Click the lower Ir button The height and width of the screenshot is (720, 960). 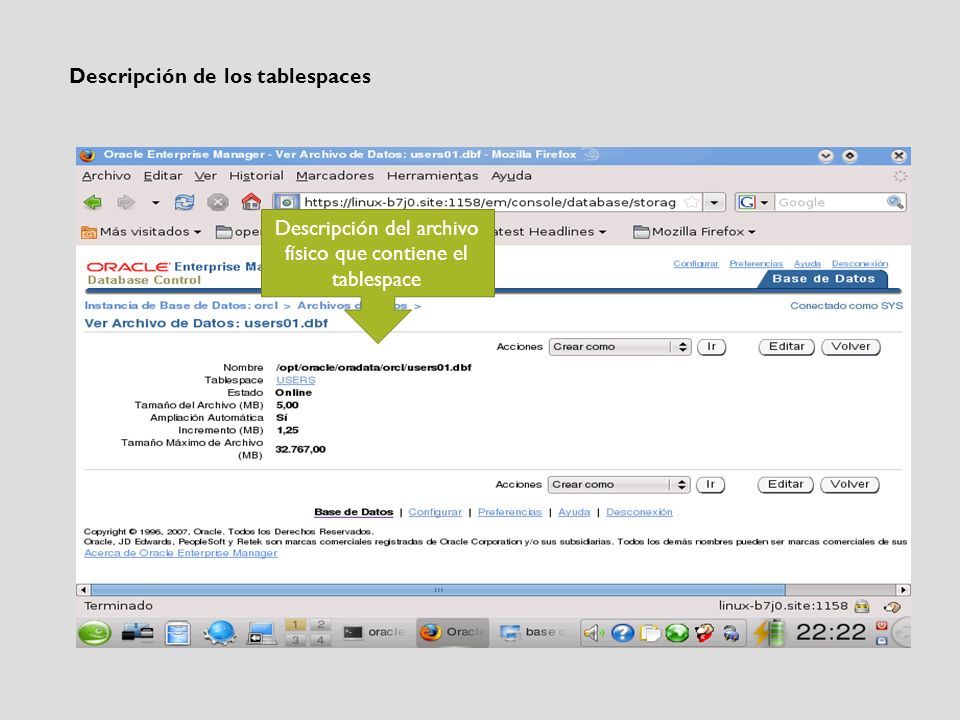click(x=710, y=484)
